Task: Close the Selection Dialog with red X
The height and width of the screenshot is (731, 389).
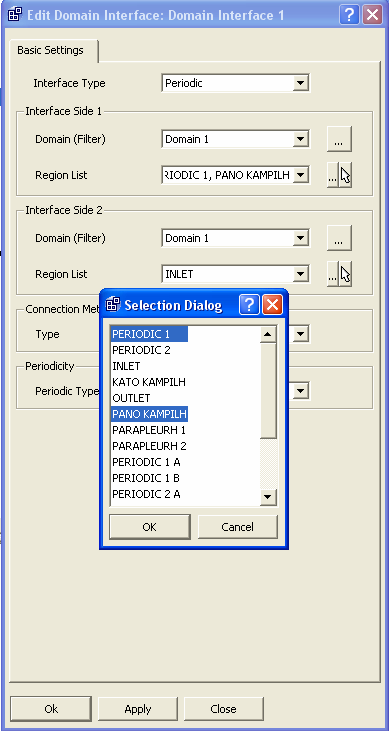Action: pyautogui.click(x=272, y=305)
